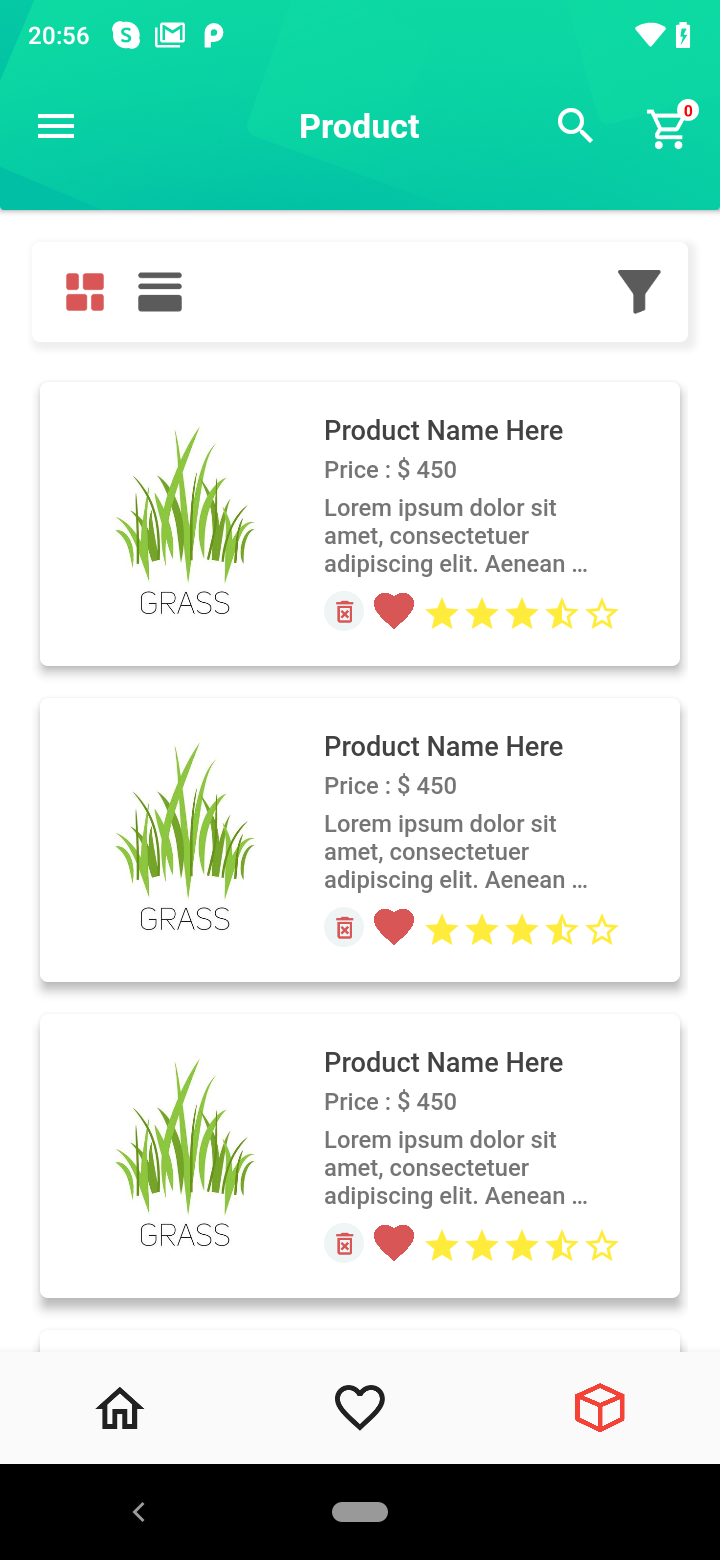720x1560 pixels.
Task: Open the hamburger navigation menu
Action: (x=56, y=127)
